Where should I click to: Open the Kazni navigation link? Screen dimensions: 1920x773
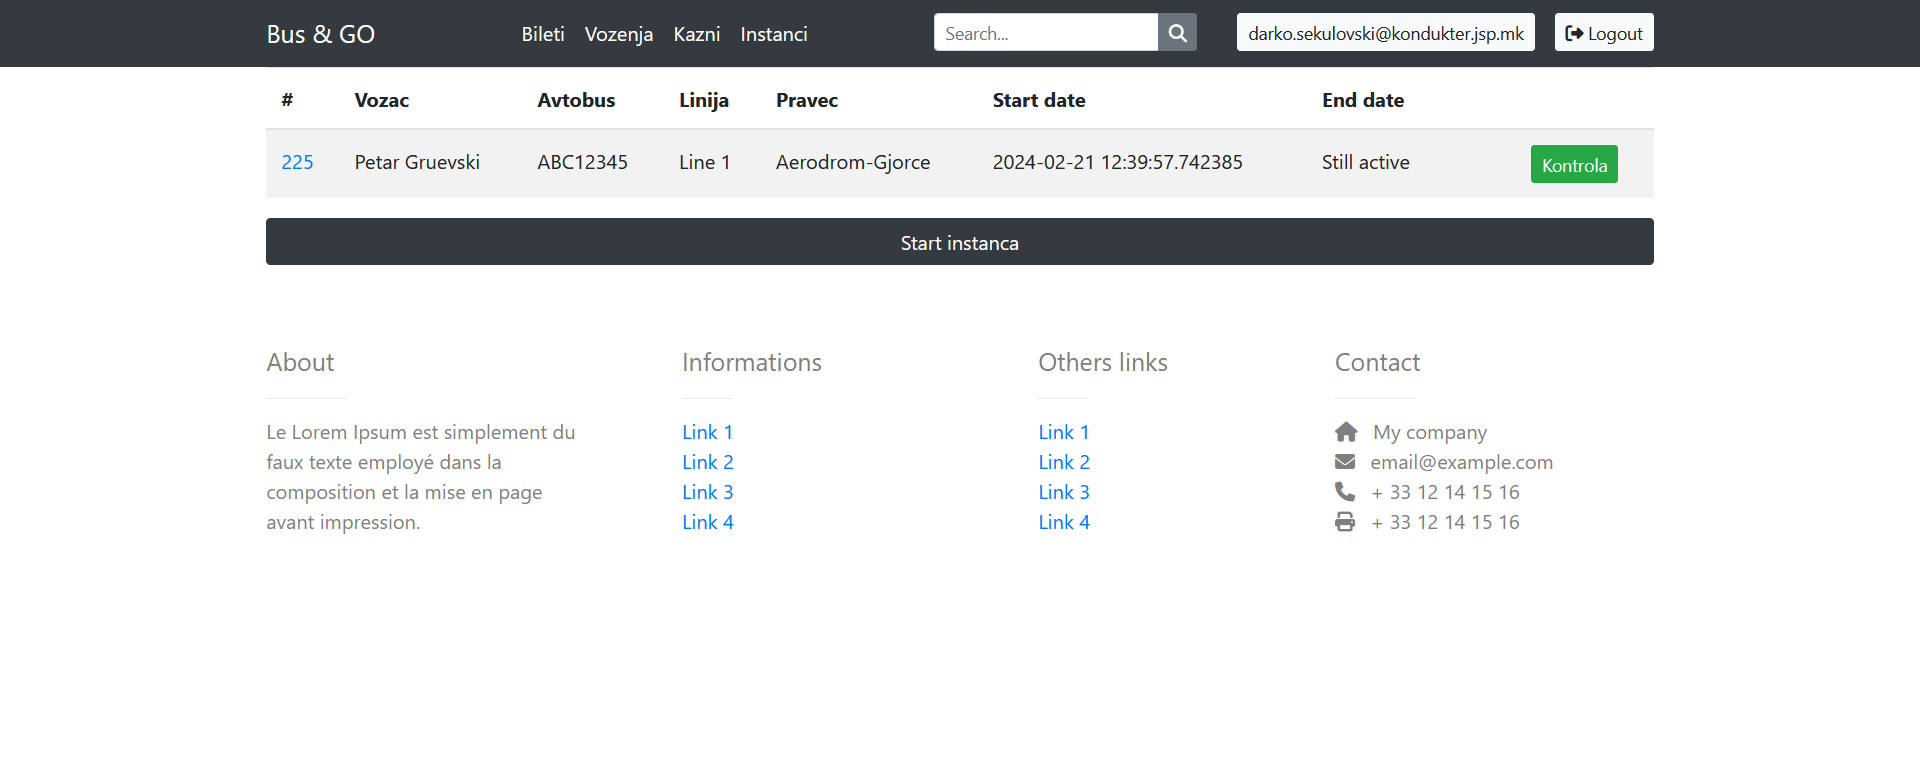[x=696, y=34]
